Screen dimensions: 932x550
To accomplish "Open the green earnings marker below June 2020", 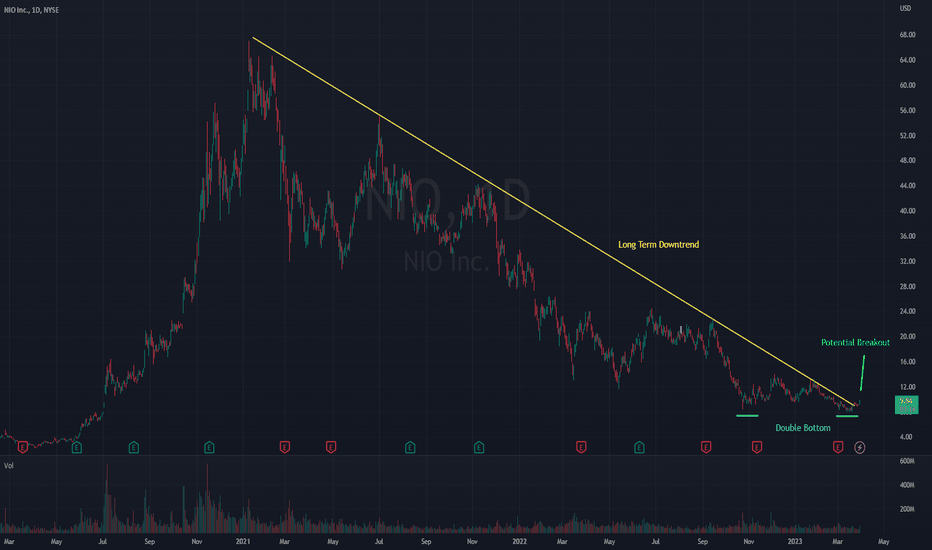I will [x=76, y=447].
